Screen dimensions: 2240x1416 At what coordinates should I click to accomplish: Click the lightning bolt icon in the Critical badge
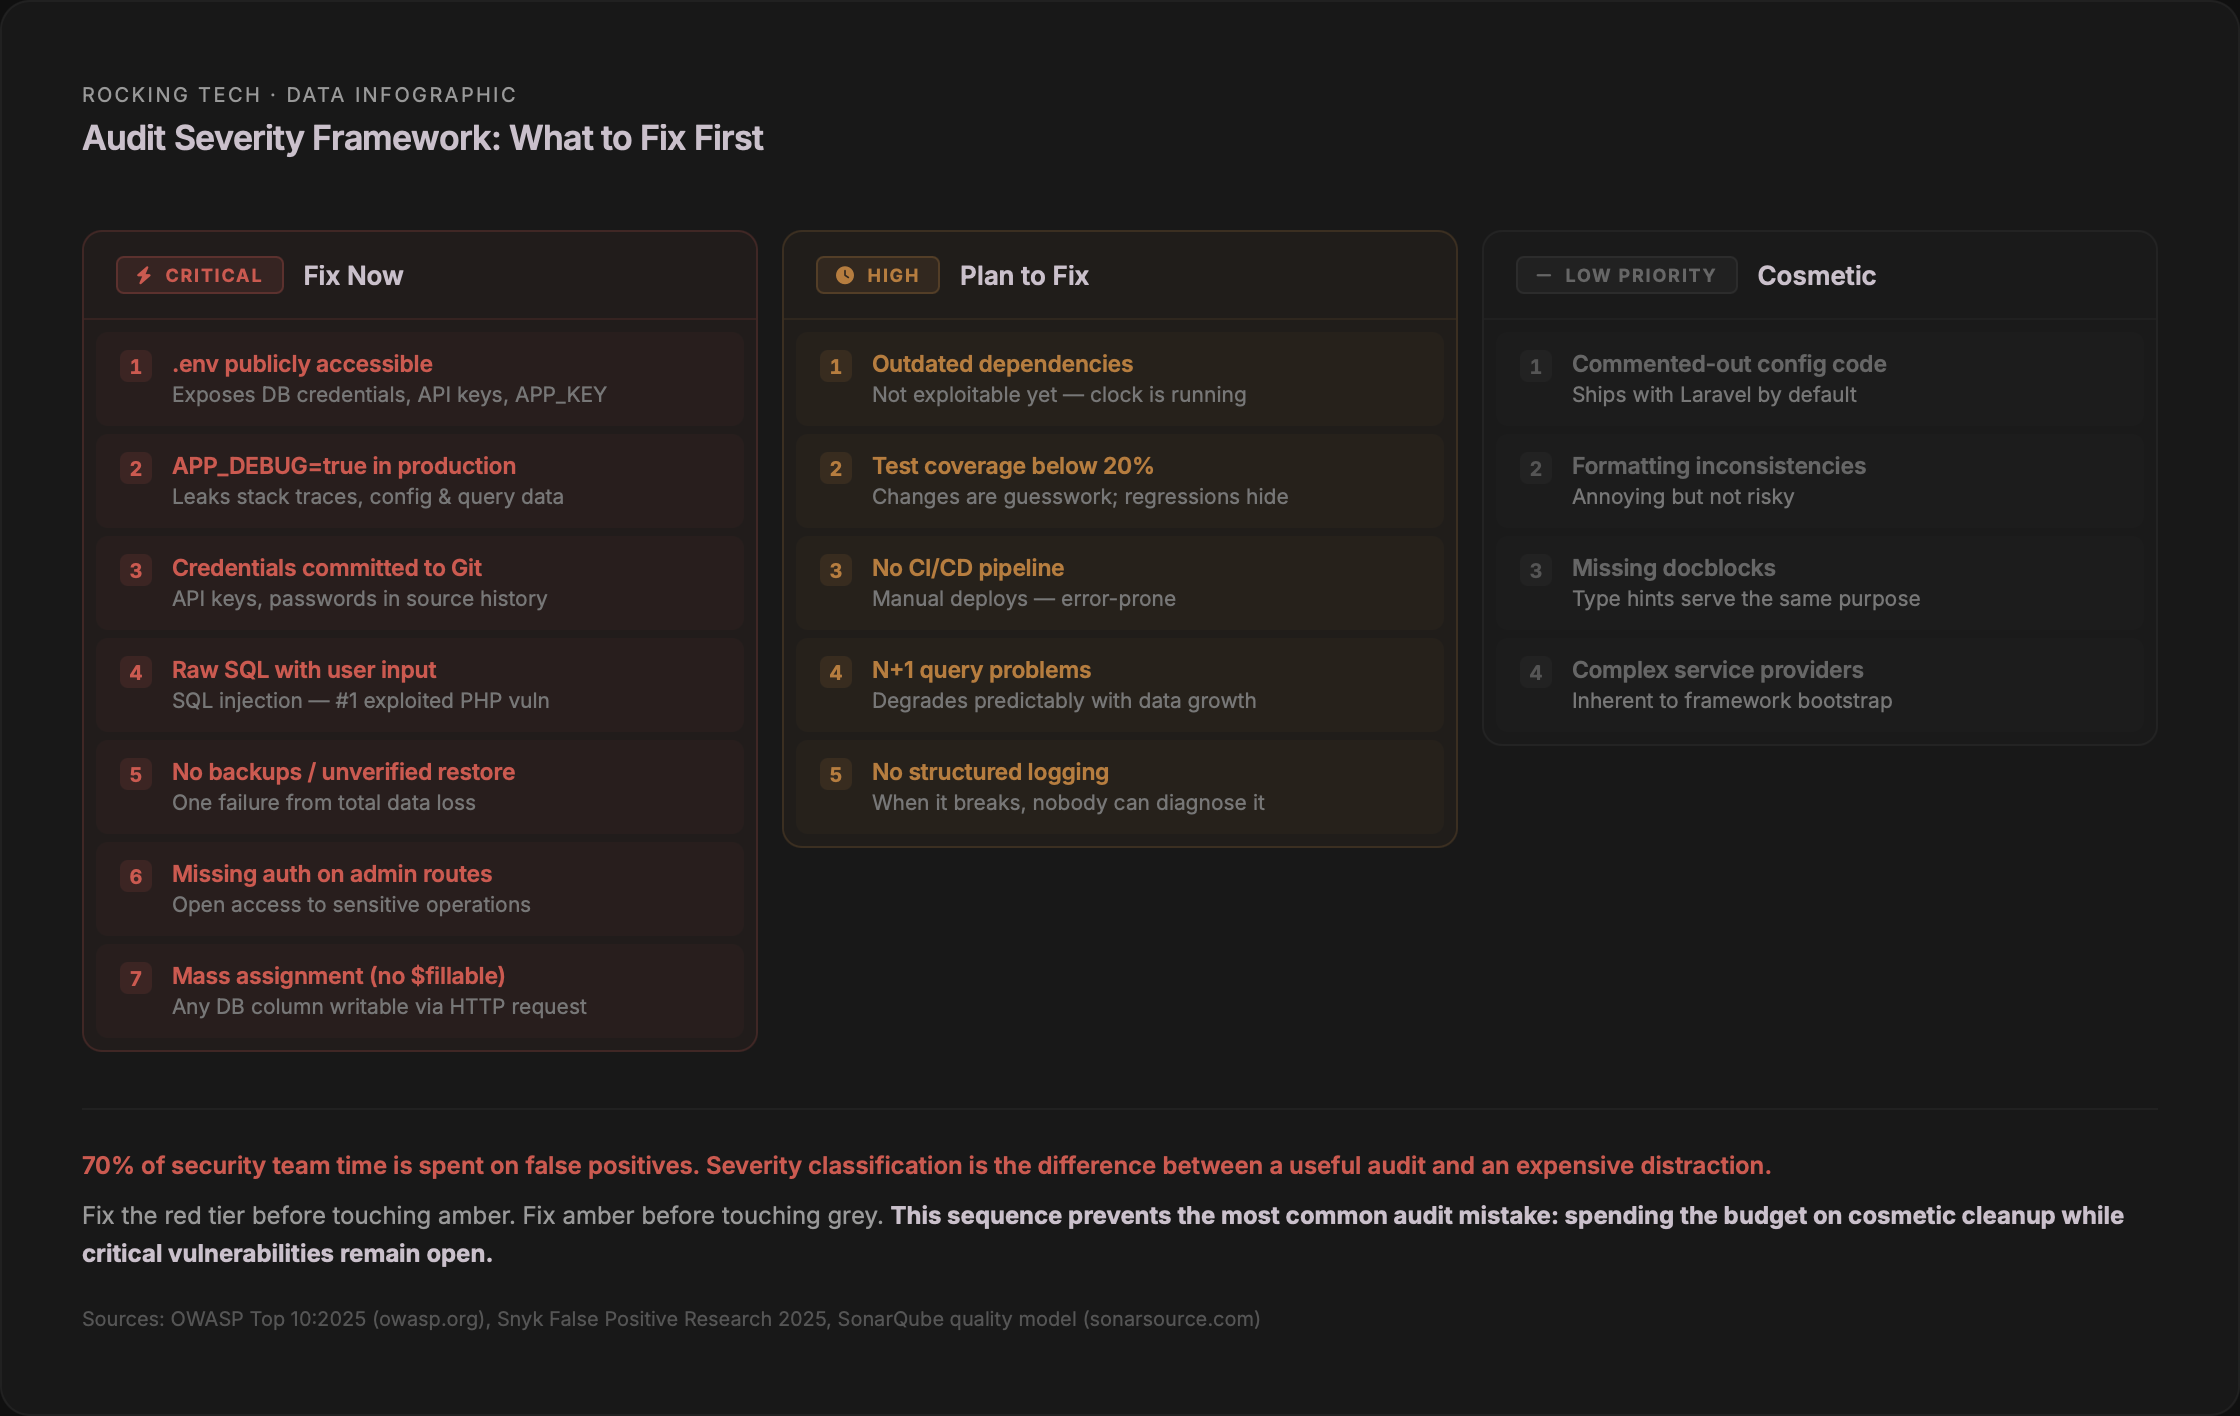tap(144, 275)
